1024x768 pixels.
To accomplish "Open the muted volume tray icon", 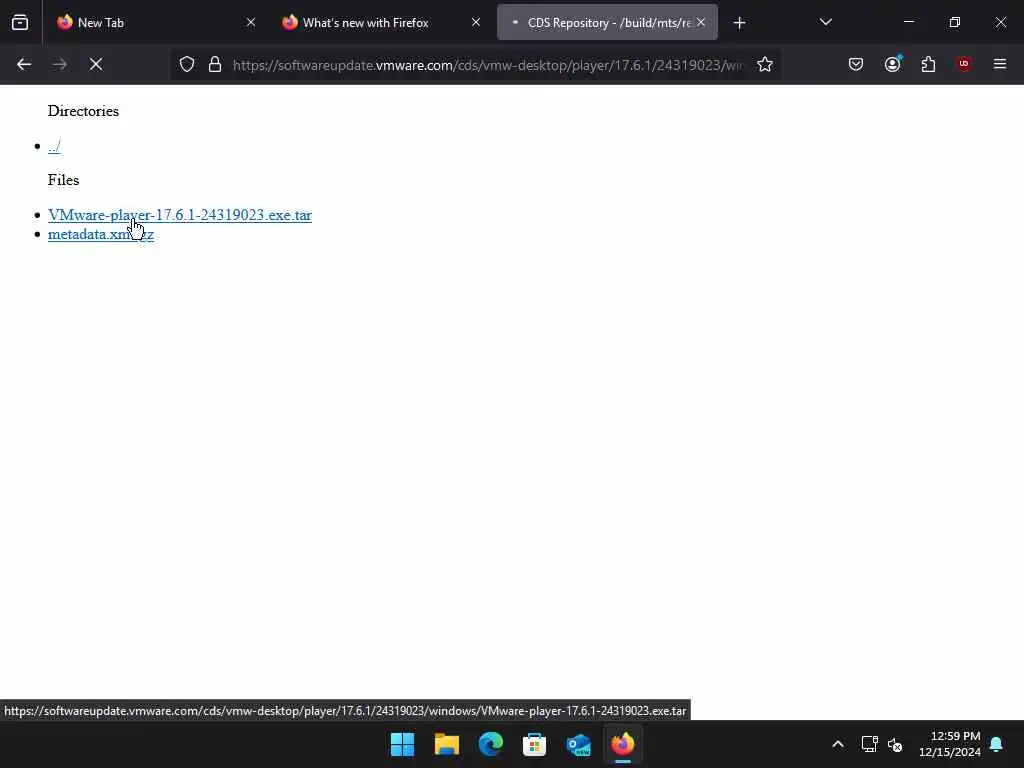I will (x=895, y=744).
